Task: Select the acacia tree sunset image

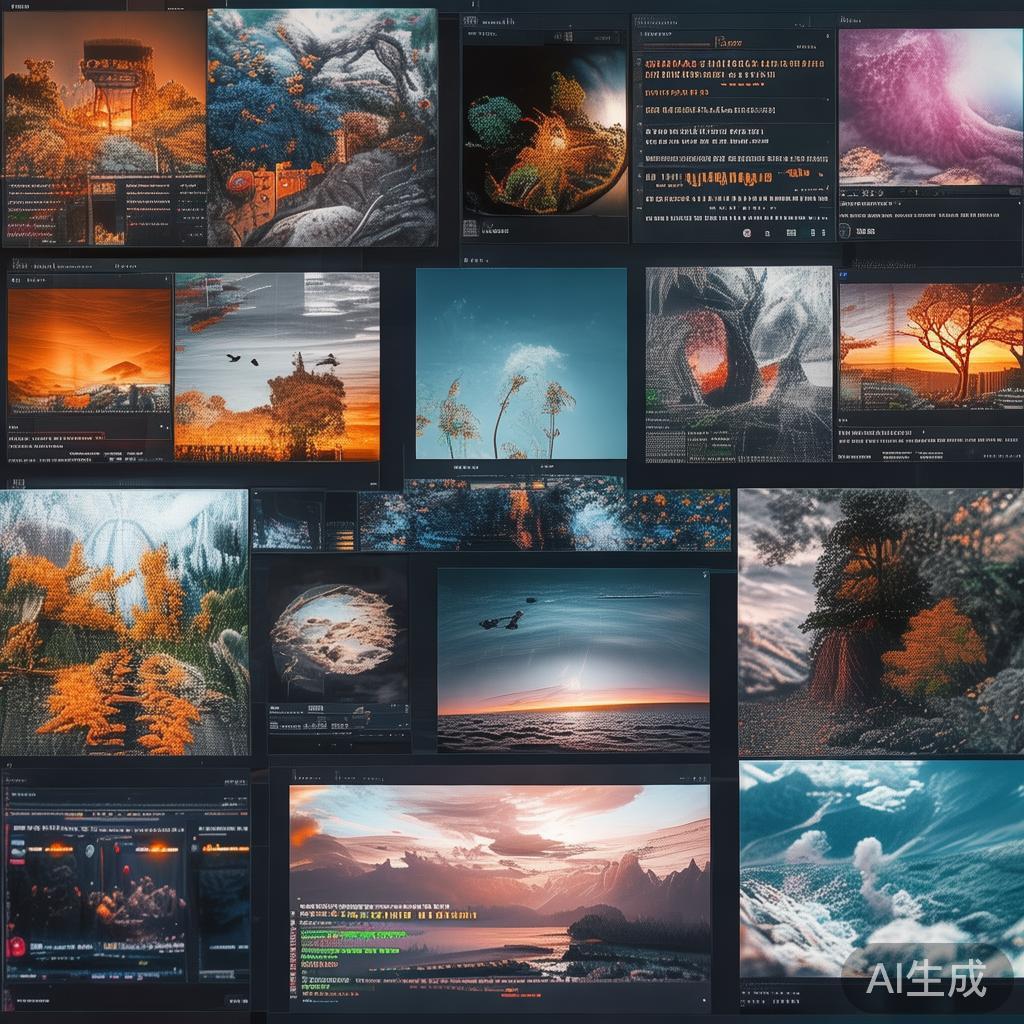Action: click(x=930, y=345)
